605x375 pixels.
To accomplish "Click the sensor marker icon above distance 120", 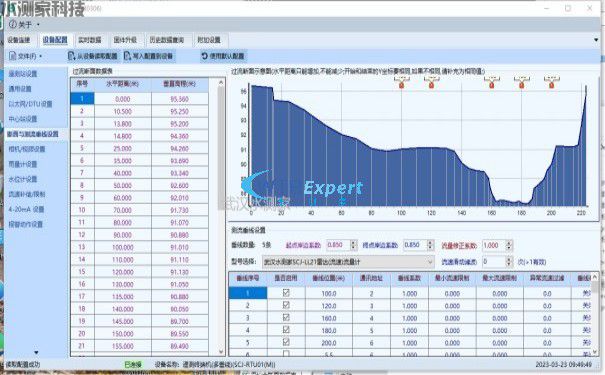I will pyautogui.click(x=431, y=82).
